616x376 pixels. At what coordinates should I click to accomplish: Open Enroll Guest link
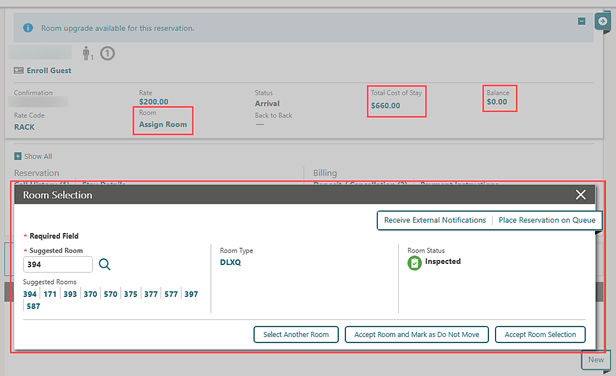49,70
